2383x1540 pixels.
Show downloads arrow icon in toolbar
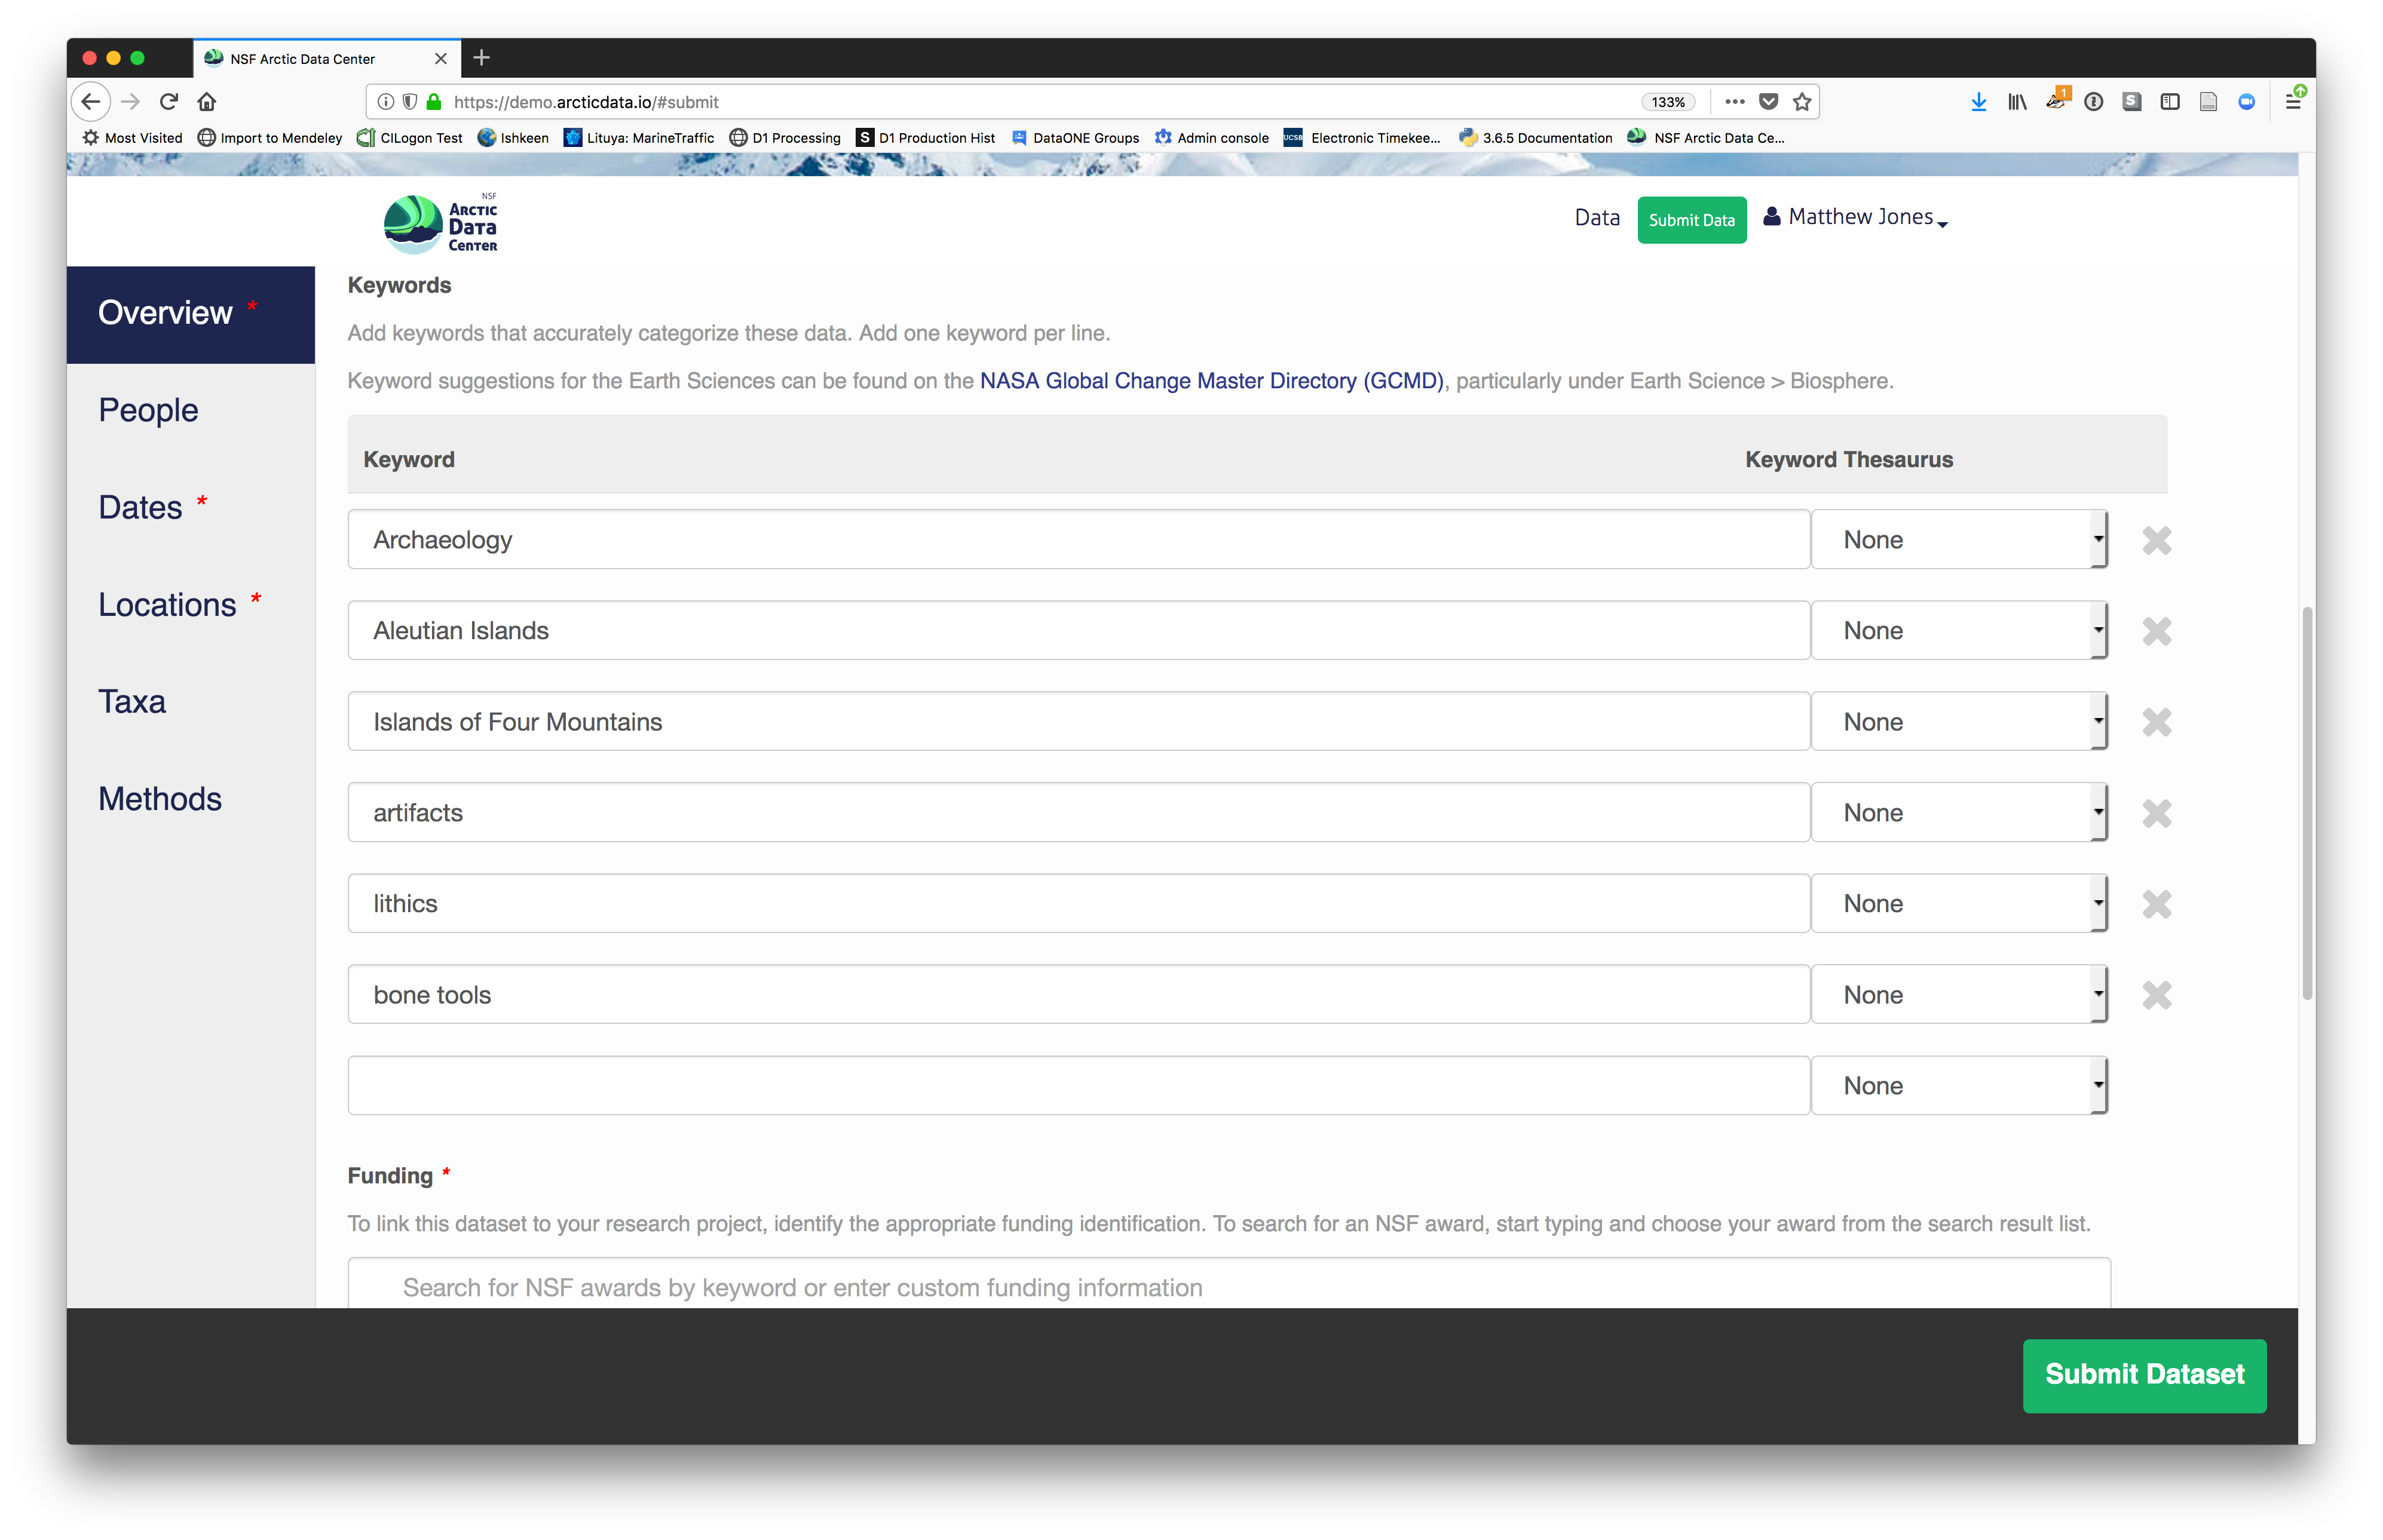pyautogui.click(x=1978, y=102)
